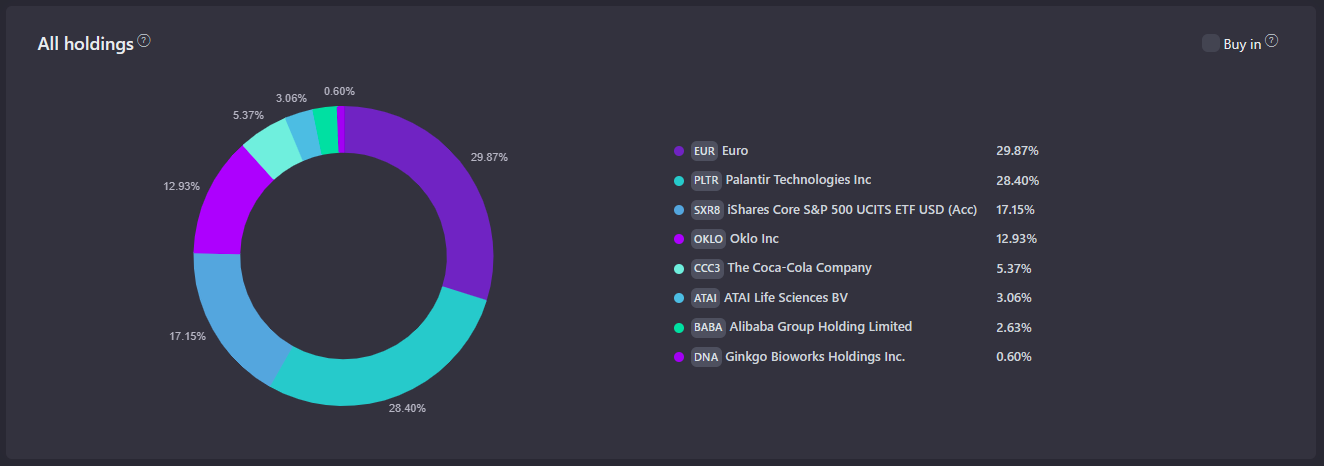Click the PLTR ticker badge
This screenshot has width=1324, height=466.
tap(706, 180)
